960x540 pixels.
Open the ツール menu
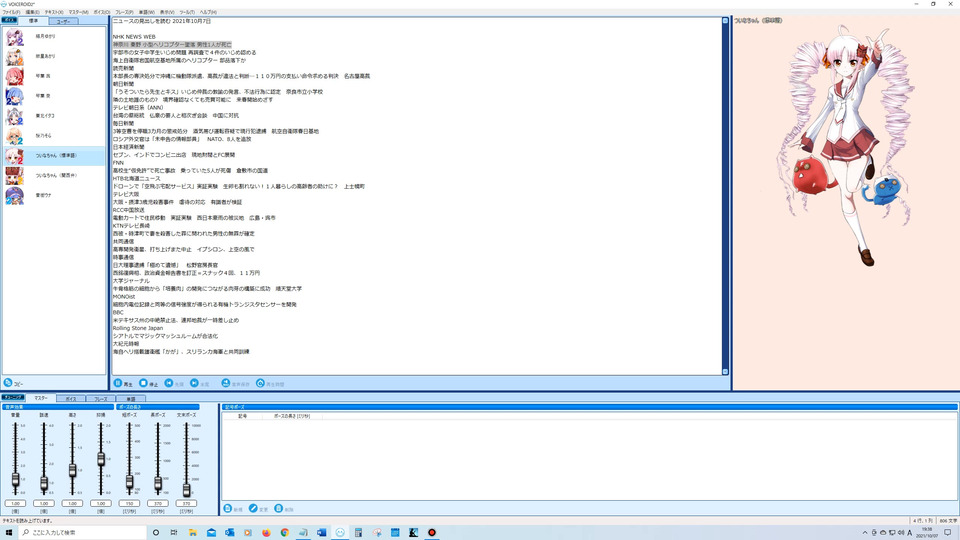click(x=187, y=12)
